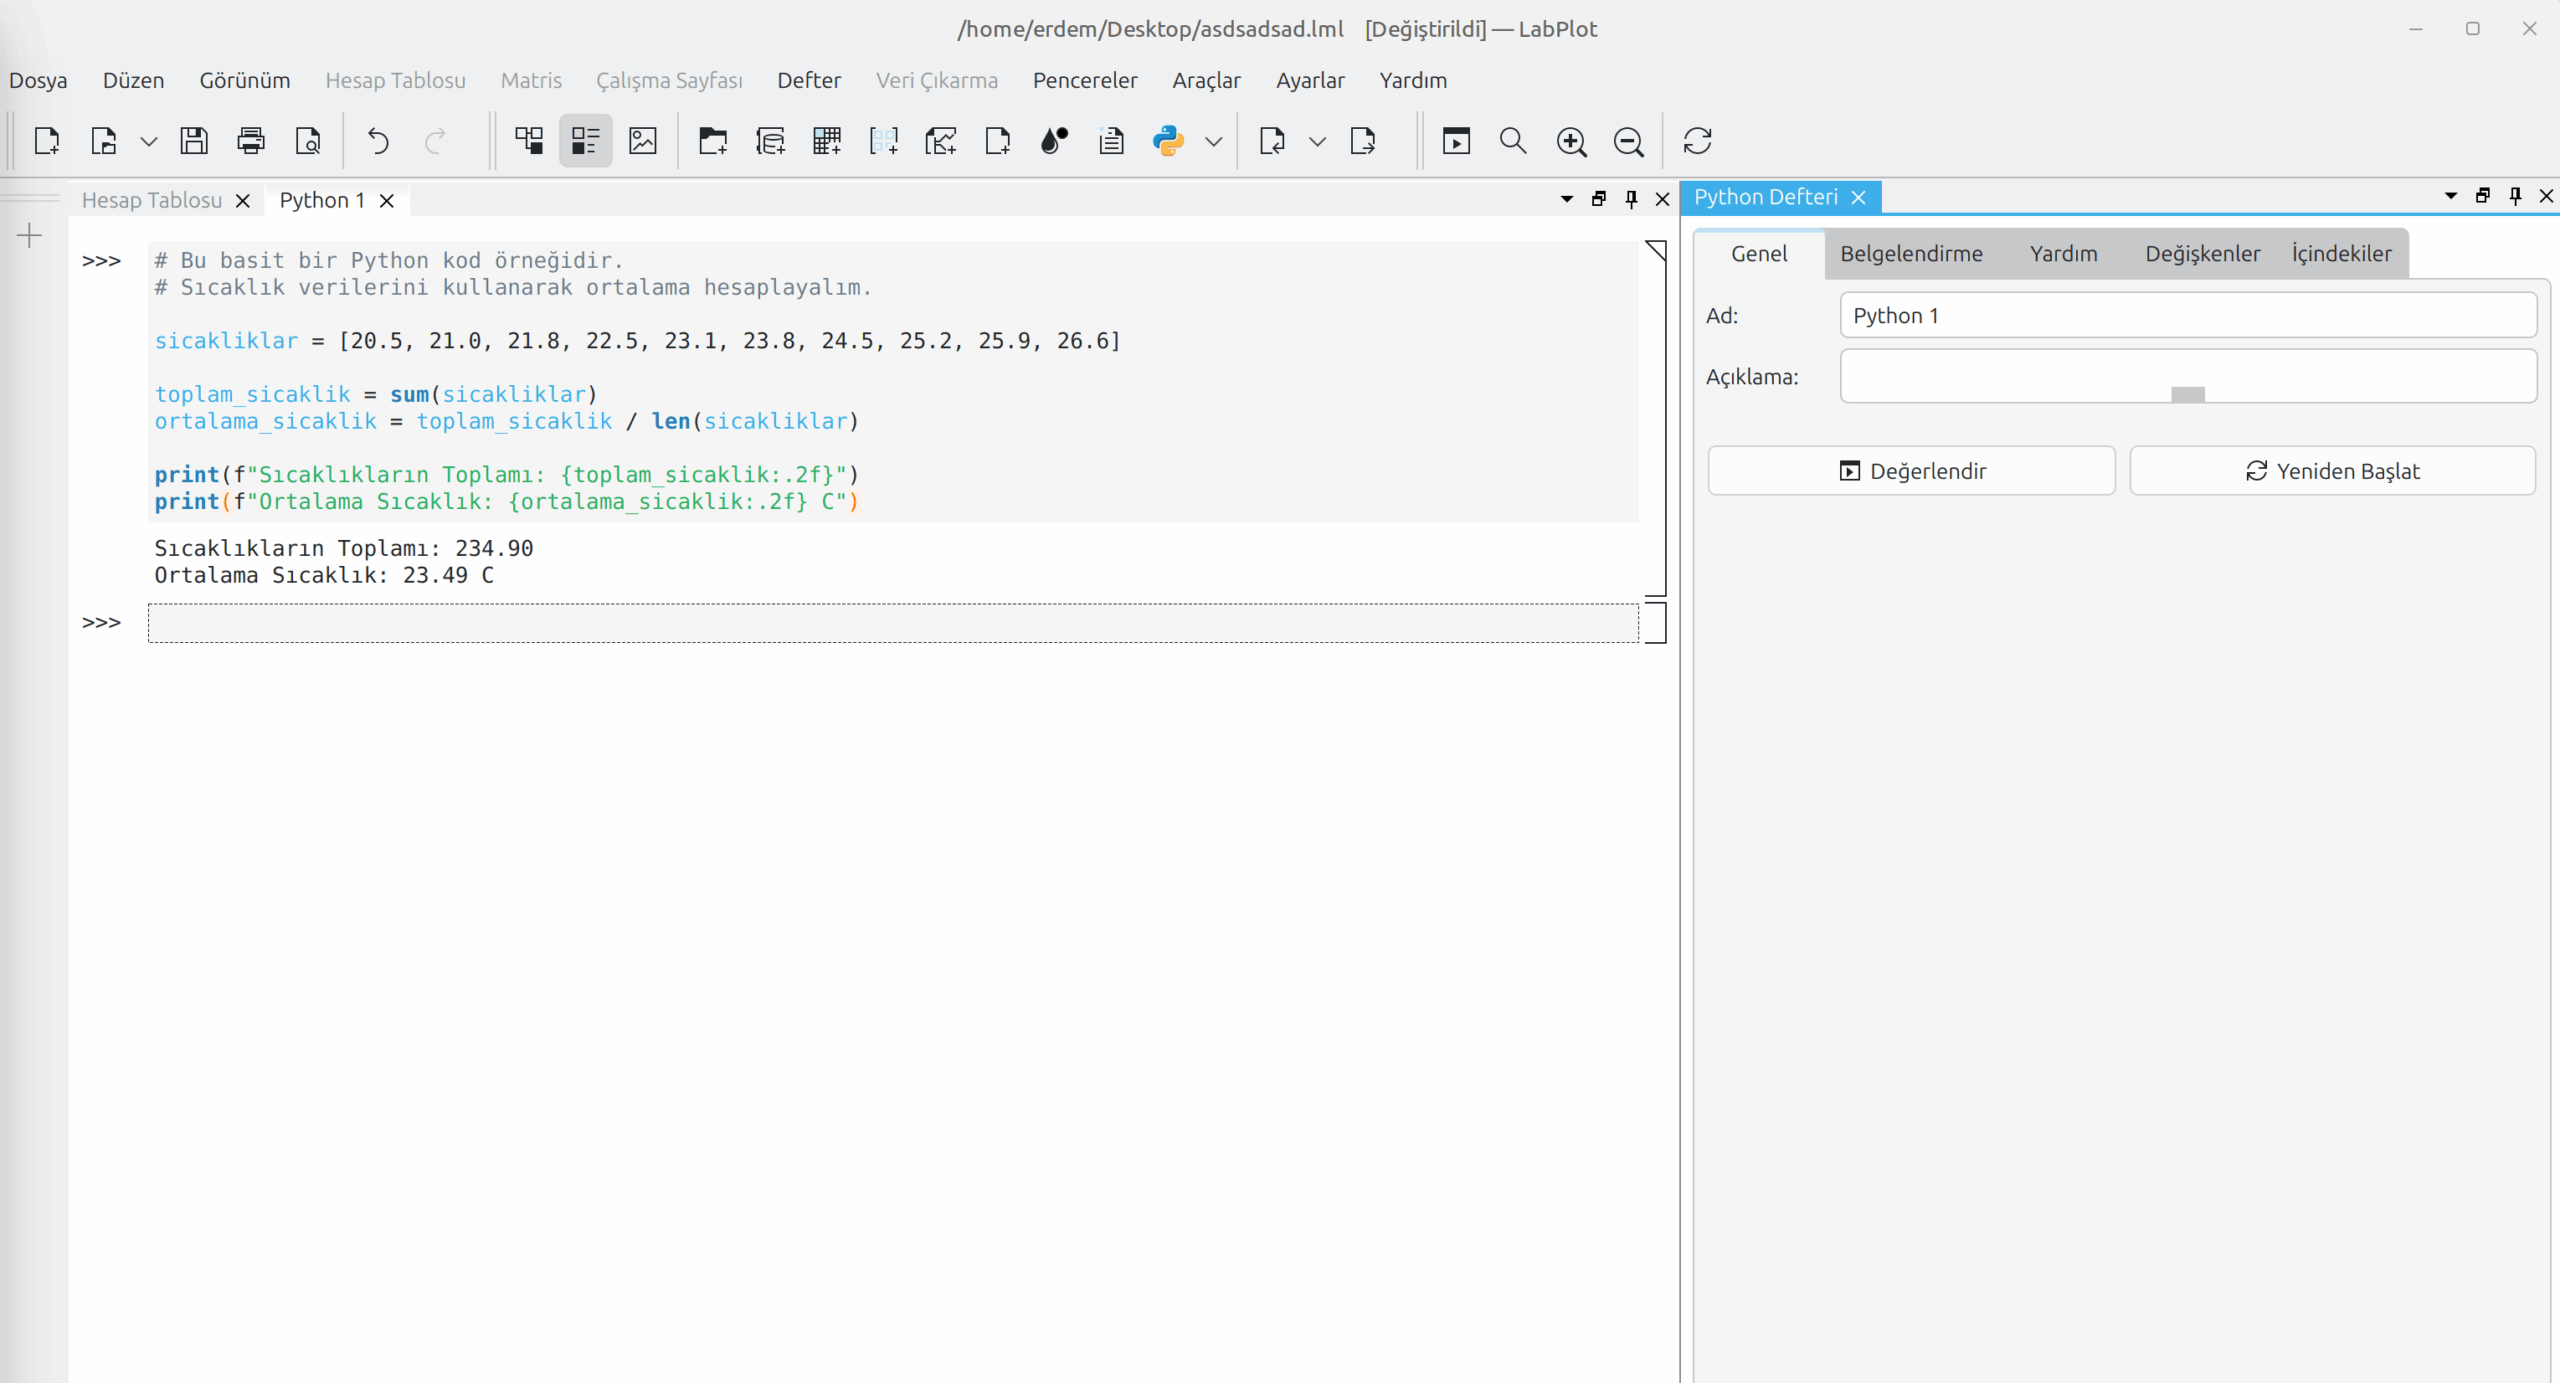The image size is (2560, 1383).
Task: Open the notebook area window list dropdown arrow
Action: (x=1567, y=199)
